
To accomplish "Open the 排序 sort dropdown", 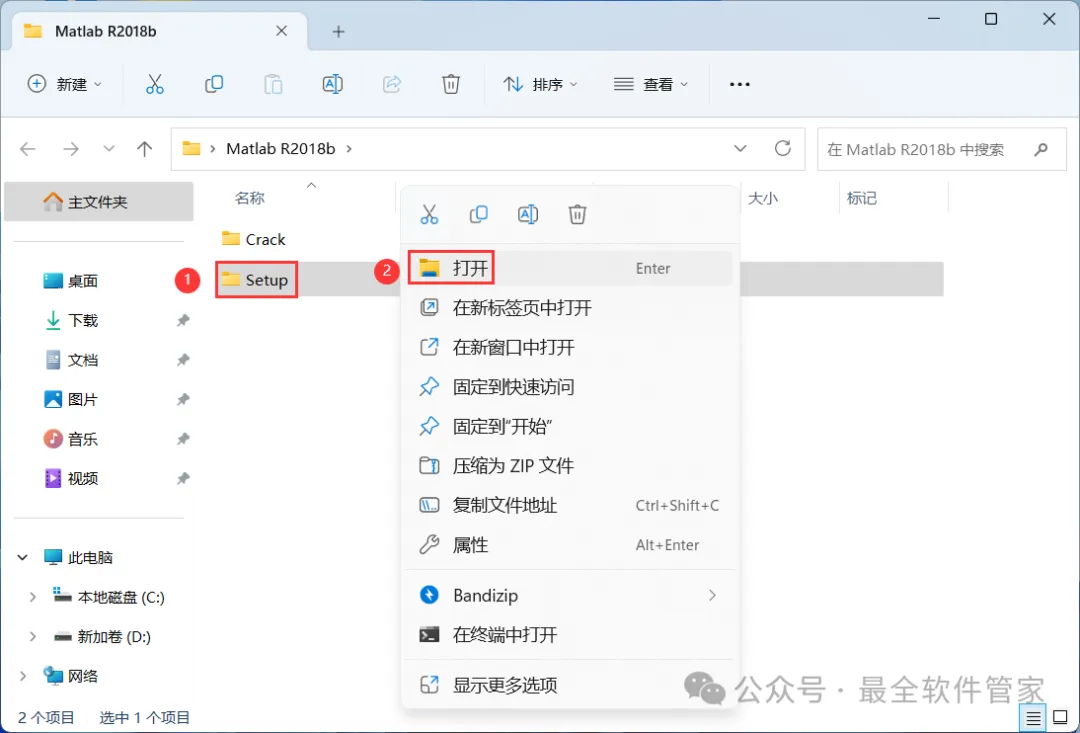I will click(541, 84).
